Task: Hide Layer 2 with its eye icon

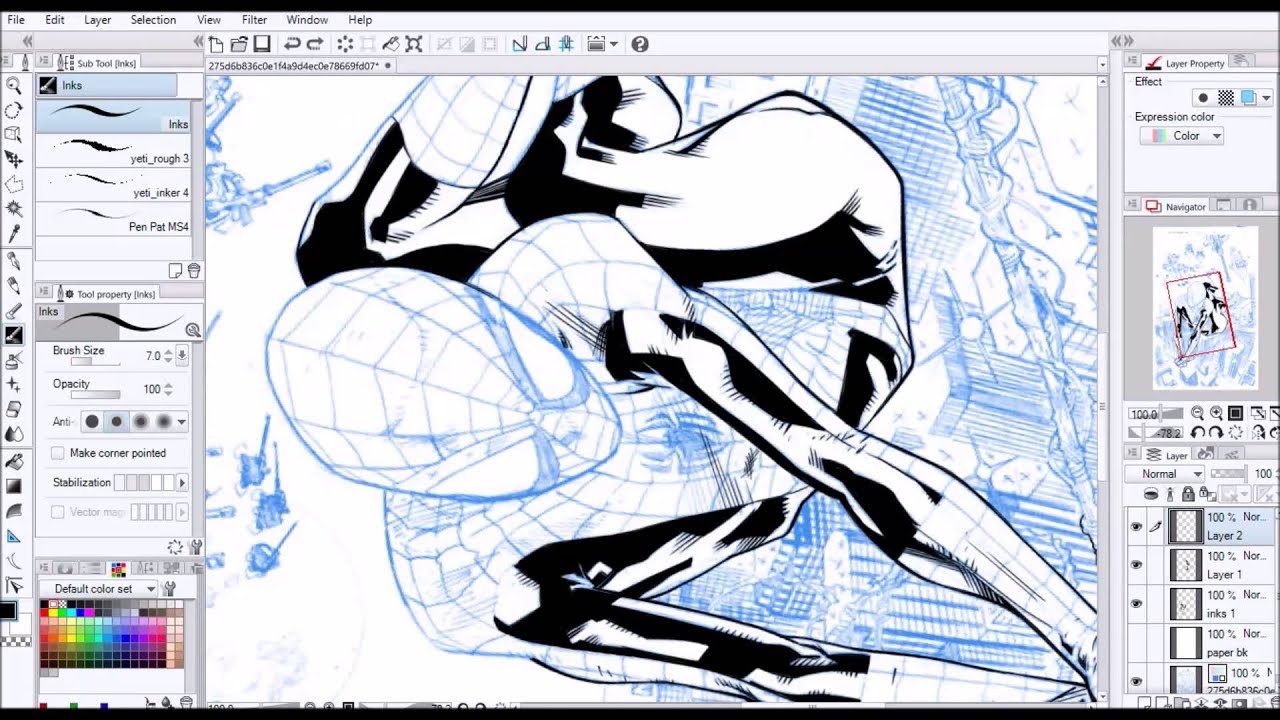Action: click(1136, 527)
